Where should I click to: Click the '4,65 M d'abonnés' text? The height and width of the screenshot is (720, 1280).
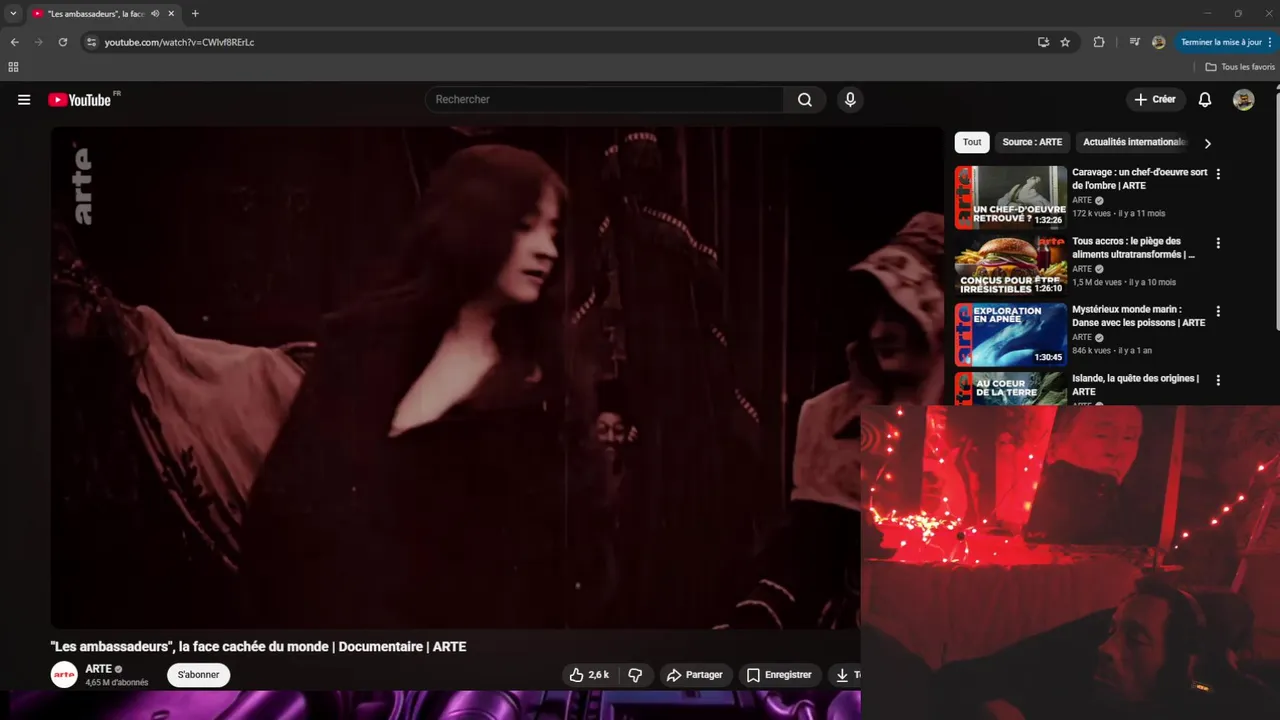click(x=117, y=683)
